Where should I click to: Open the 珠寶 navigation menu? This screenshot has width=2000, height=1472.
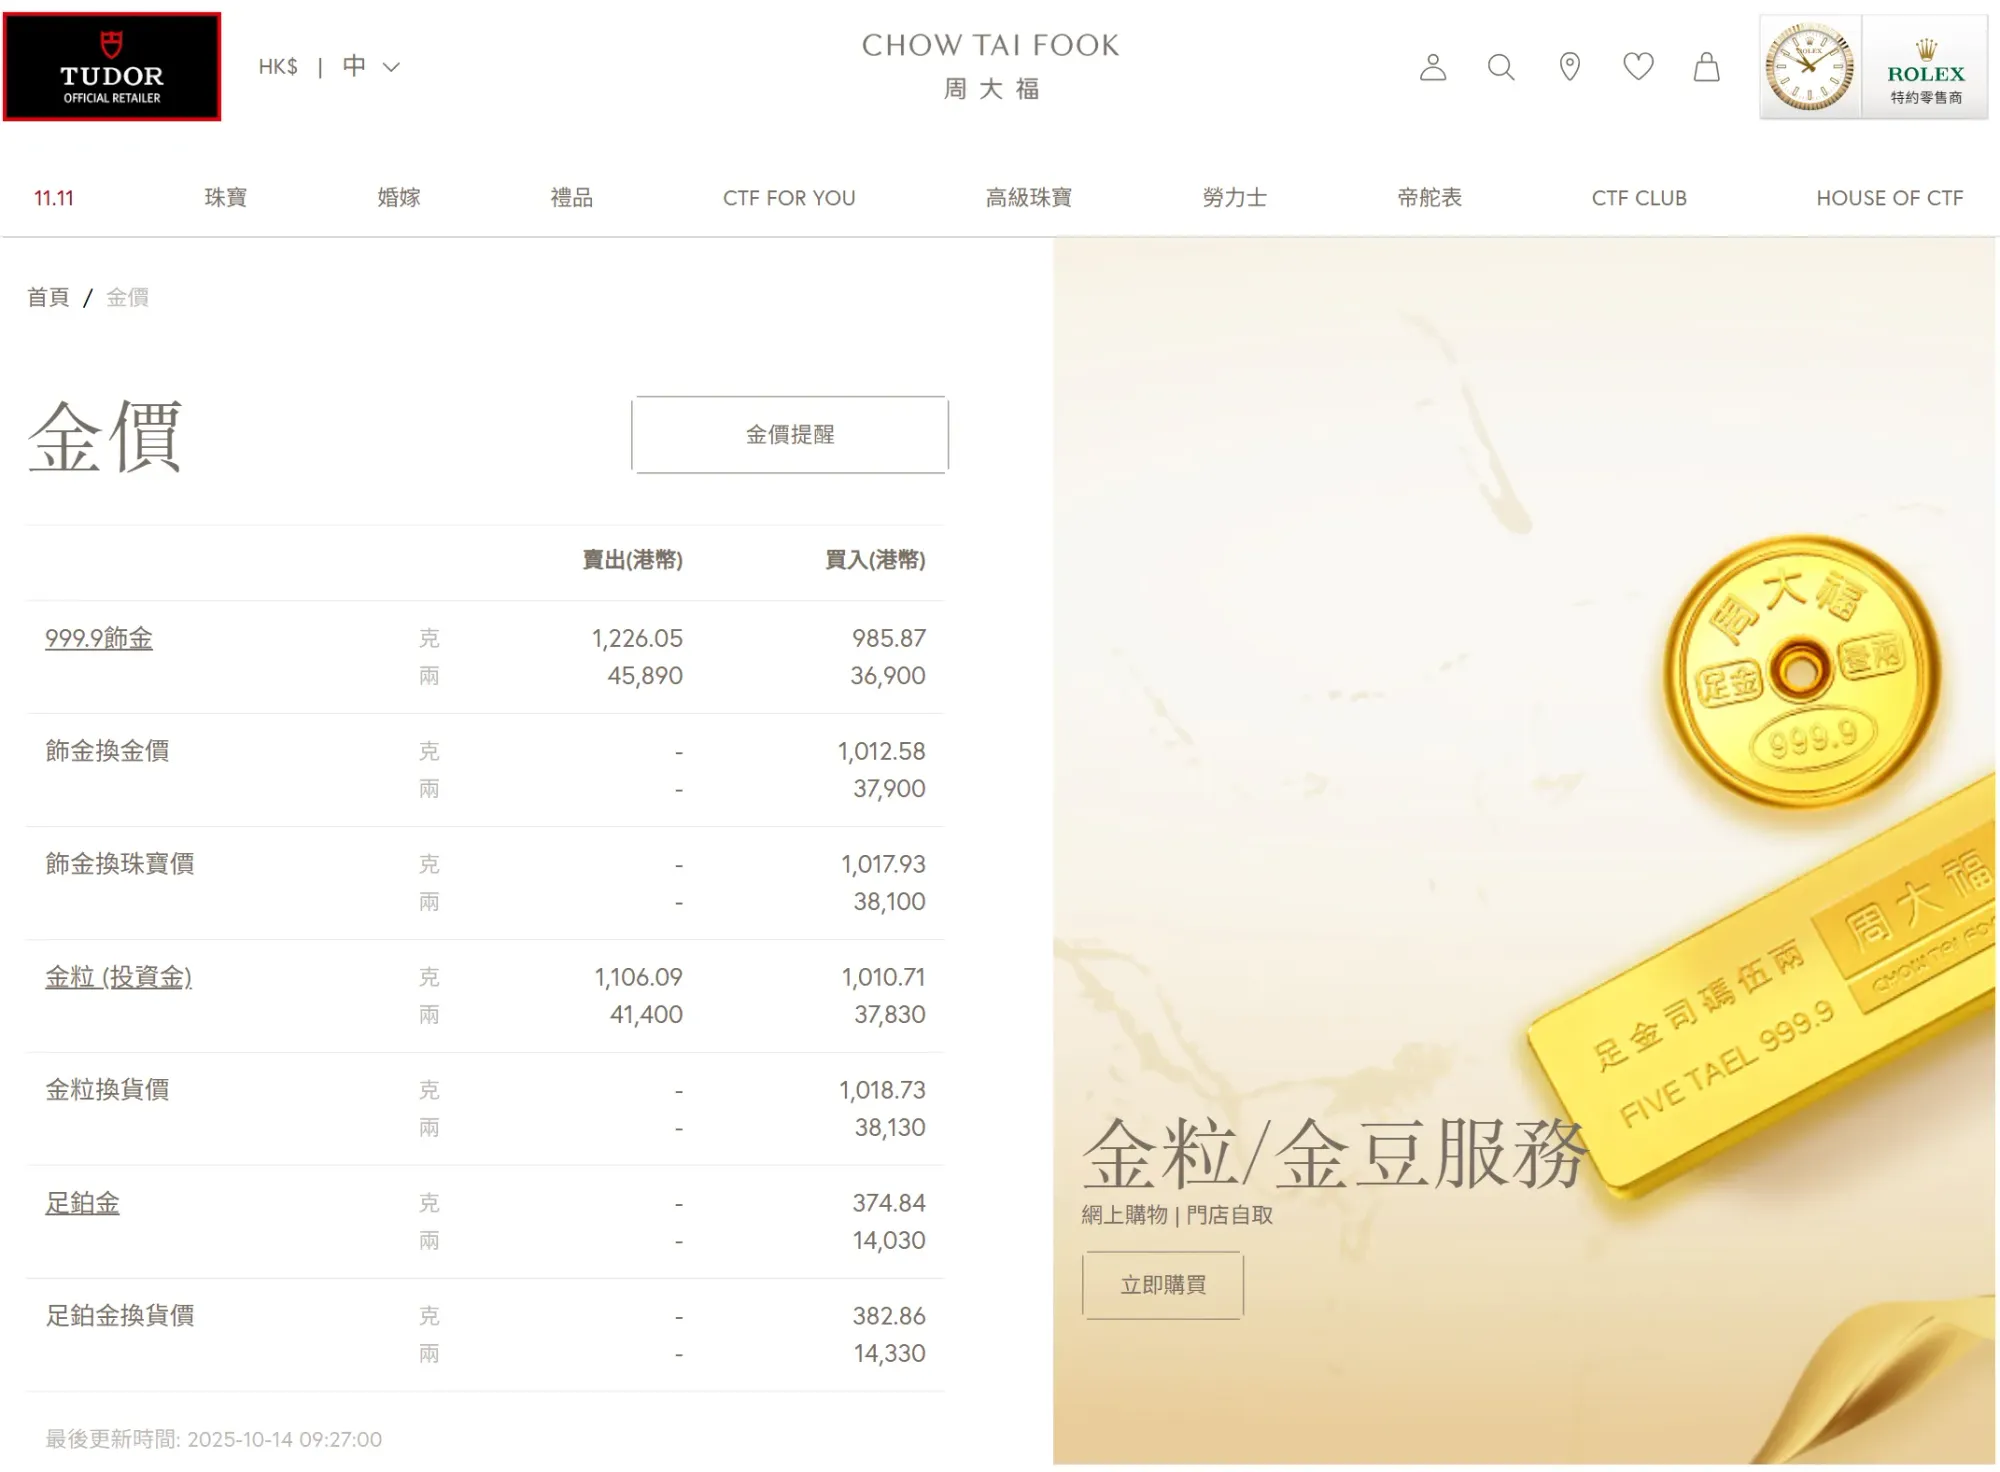225,198
